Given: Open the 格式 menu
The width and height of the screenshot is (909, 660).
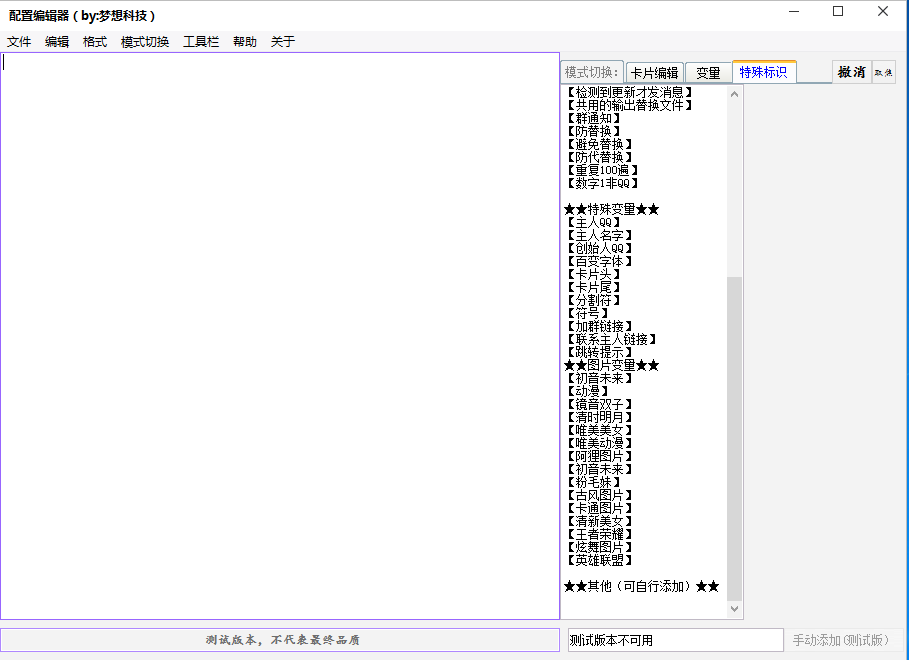Looking at the screenshot, I should pos(95,41).
